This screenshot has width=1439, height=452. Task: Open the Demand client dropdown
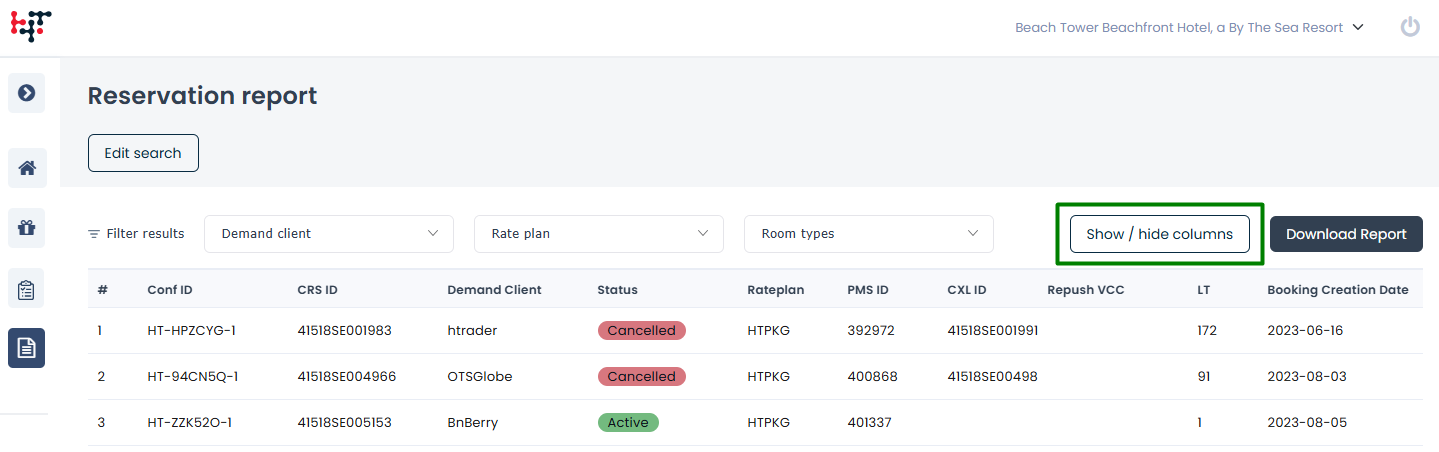(329, 234)
